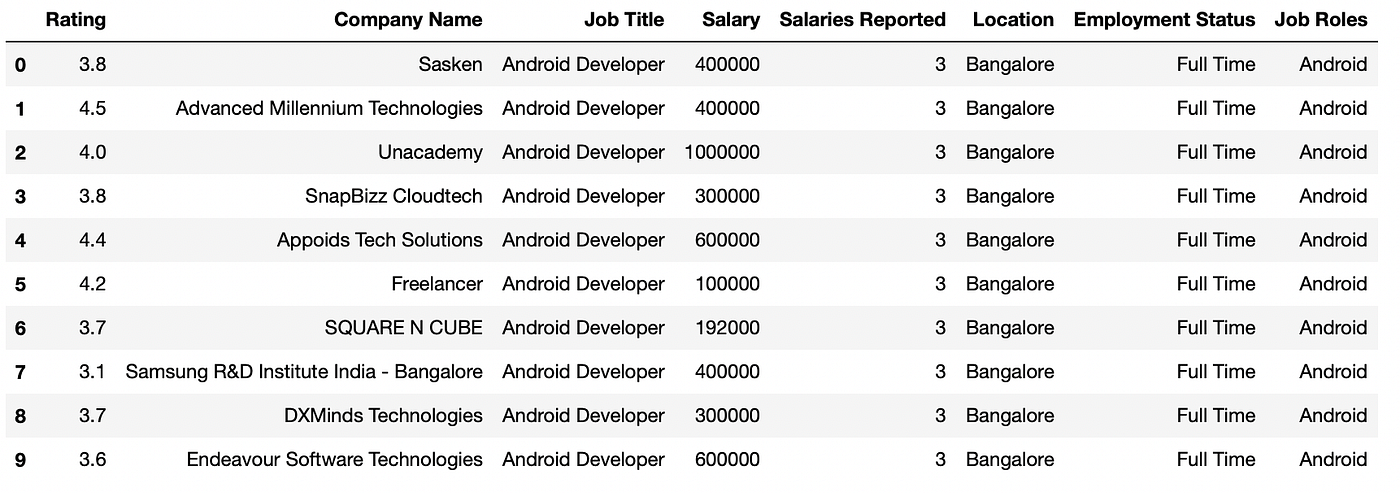Select the Appoids Tech Solutions cell
Image resolution: width=1400 pixels, height=493 pixels.
click(x=380, y=241)
